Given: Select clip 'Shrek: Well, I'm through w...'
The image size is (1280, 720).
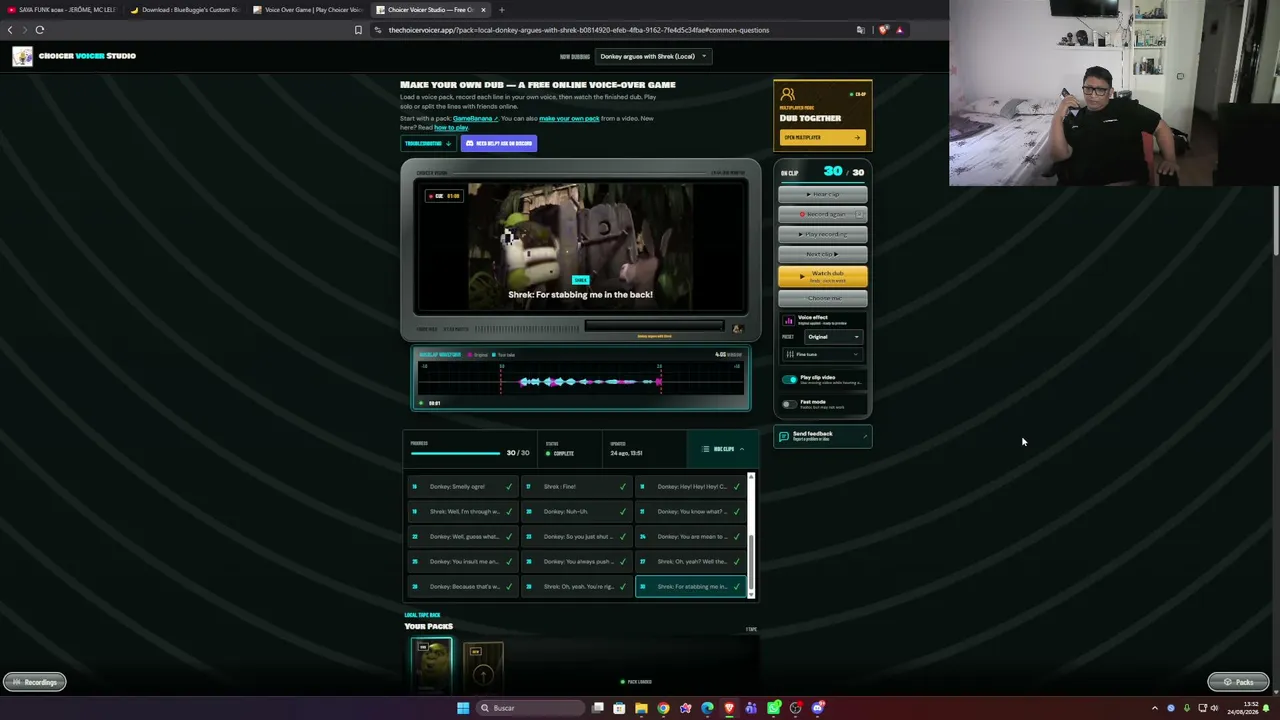Looking at the screenshot, I should pyautogui.click(x=464, y=512).
